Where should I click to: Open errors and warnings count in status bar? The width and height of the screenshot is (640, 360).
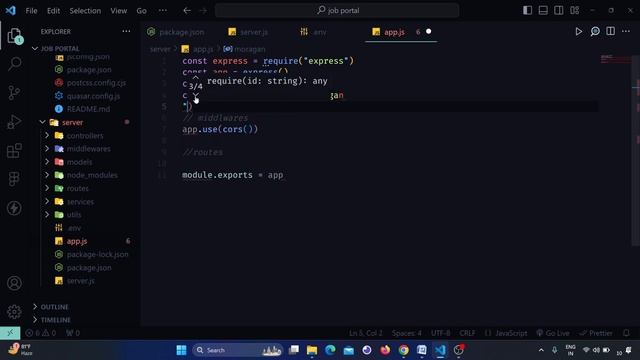[41, 333]
